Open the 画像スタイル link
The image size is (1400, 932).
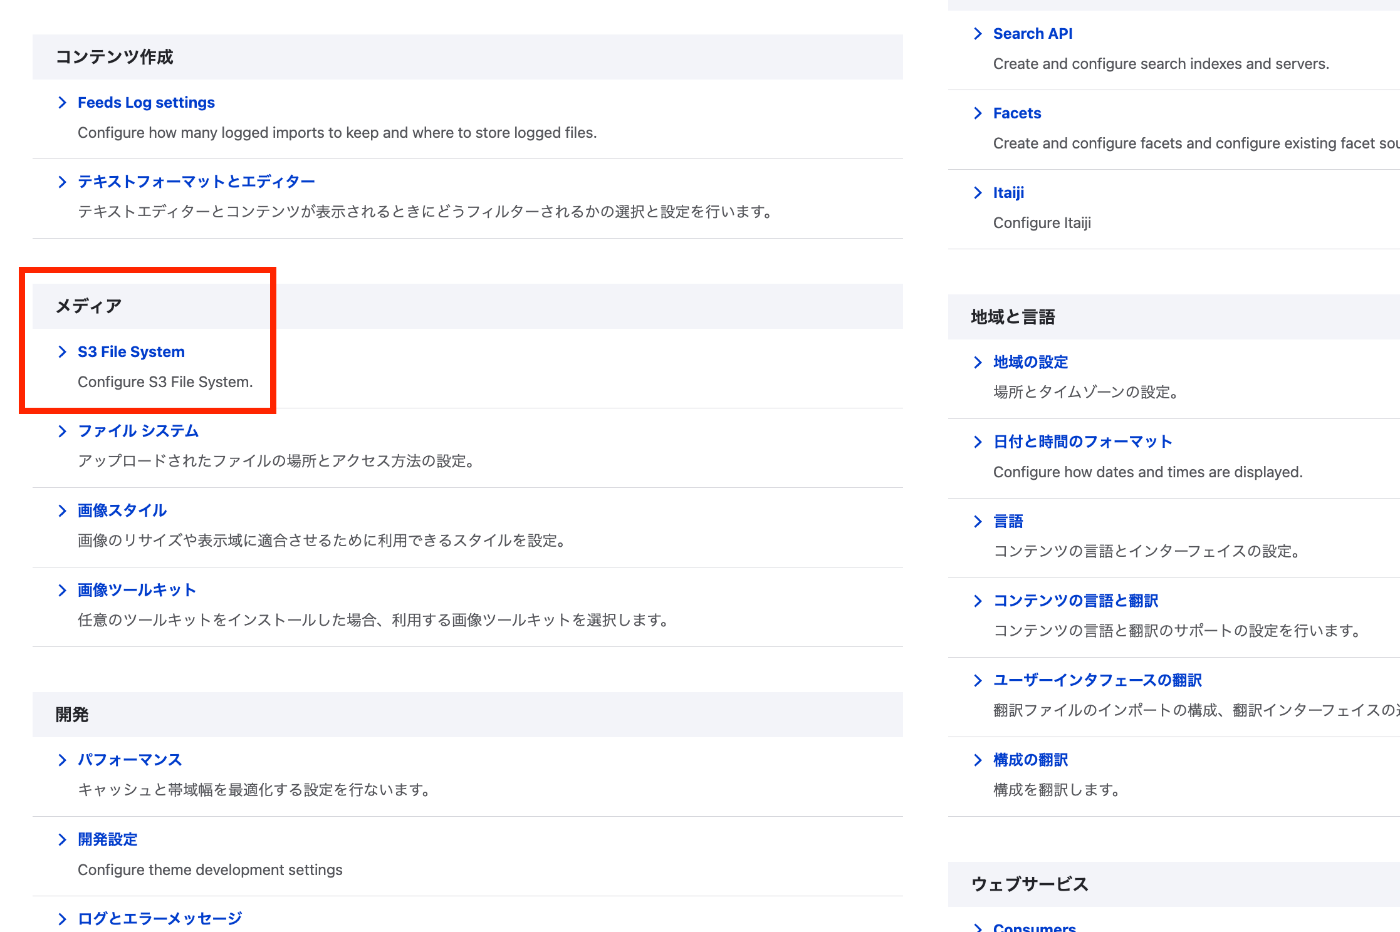[x=122, y=510]
